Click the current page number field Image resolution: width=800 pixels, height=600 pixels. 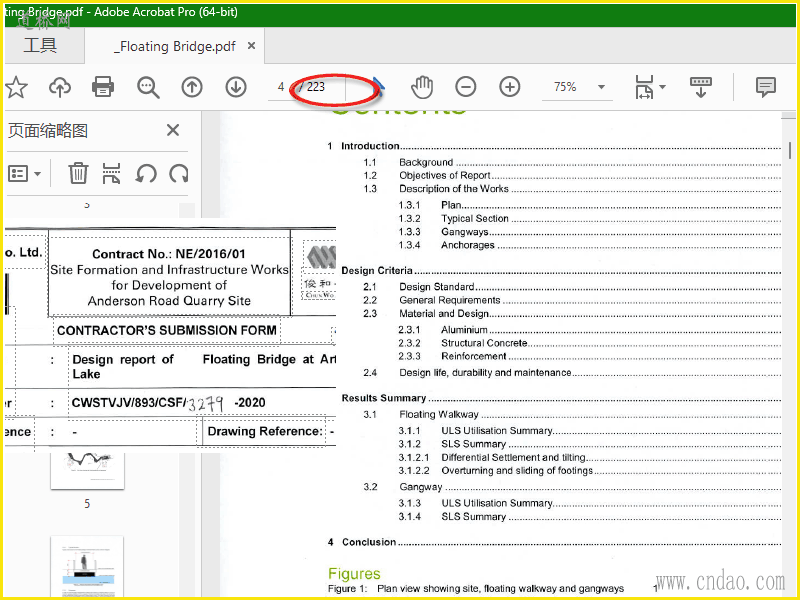coord(281,87)
